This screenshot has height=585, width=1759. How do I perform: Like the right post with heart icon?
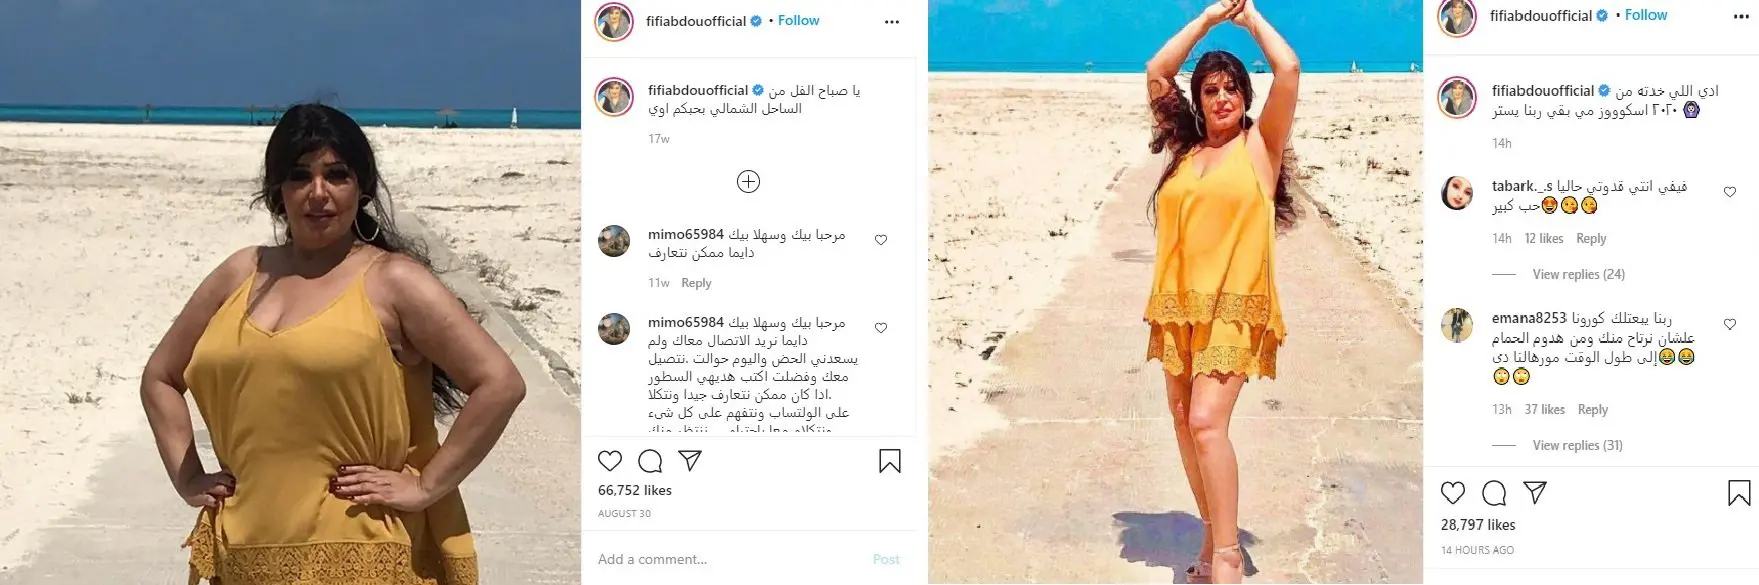(1453, 493)
